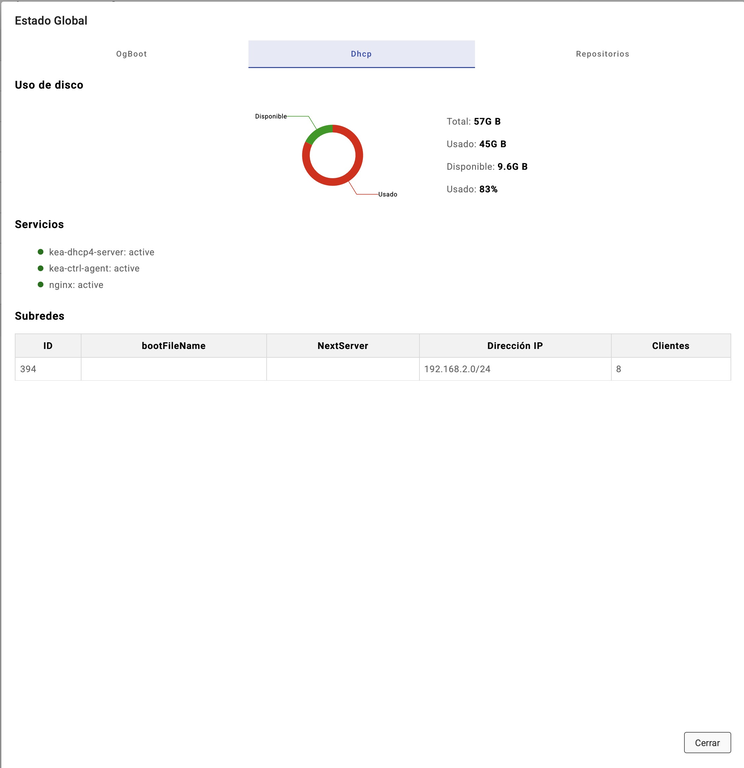Select subnet row with ID 394
The width and height of the screenshot is (744, 768).
pos(48,369)
